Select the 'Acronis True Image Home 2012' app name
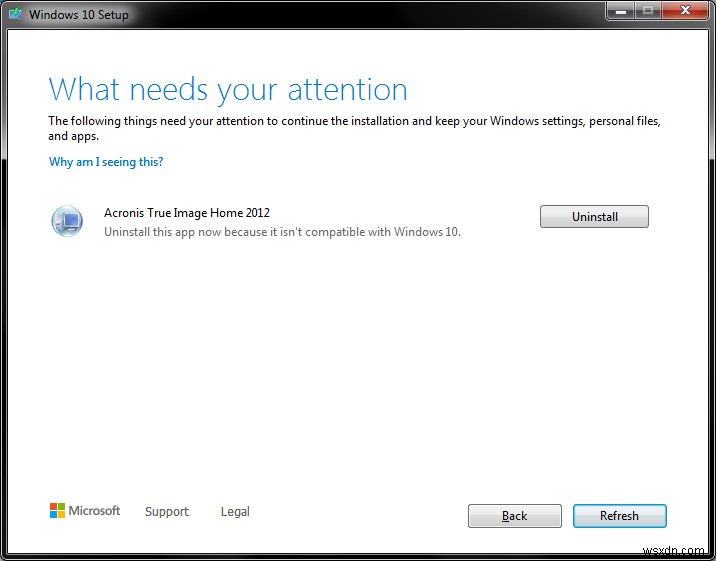716x561 pixels. (187, 213)
